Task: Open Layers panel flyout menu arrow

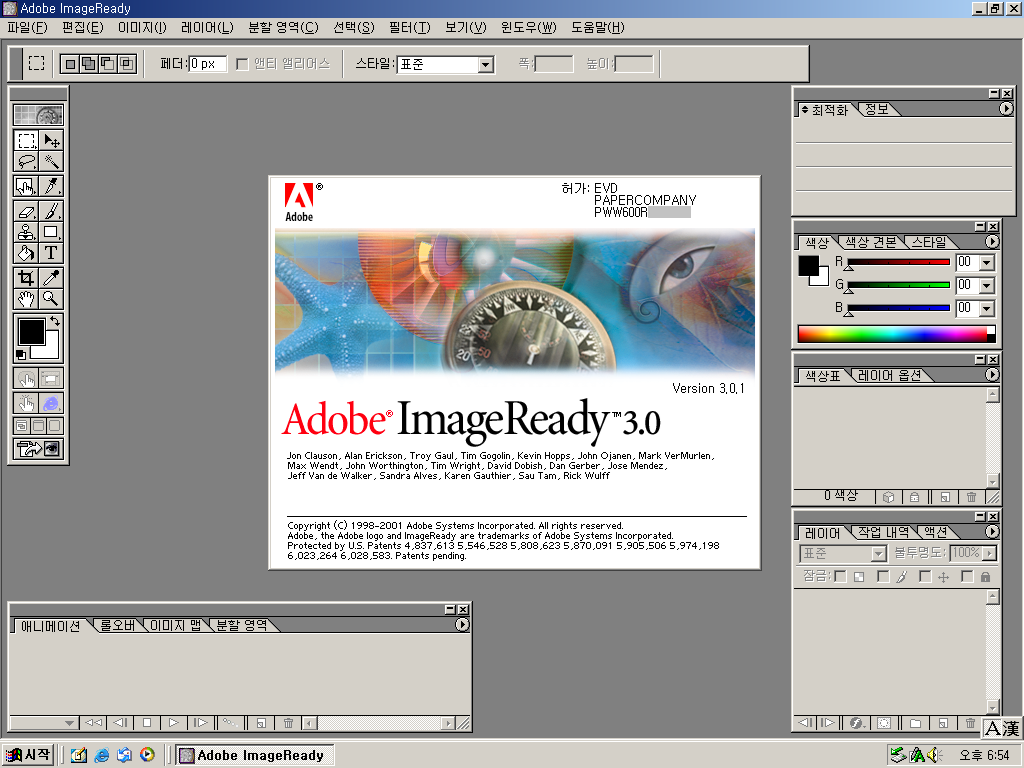Action: pos(992,532)
